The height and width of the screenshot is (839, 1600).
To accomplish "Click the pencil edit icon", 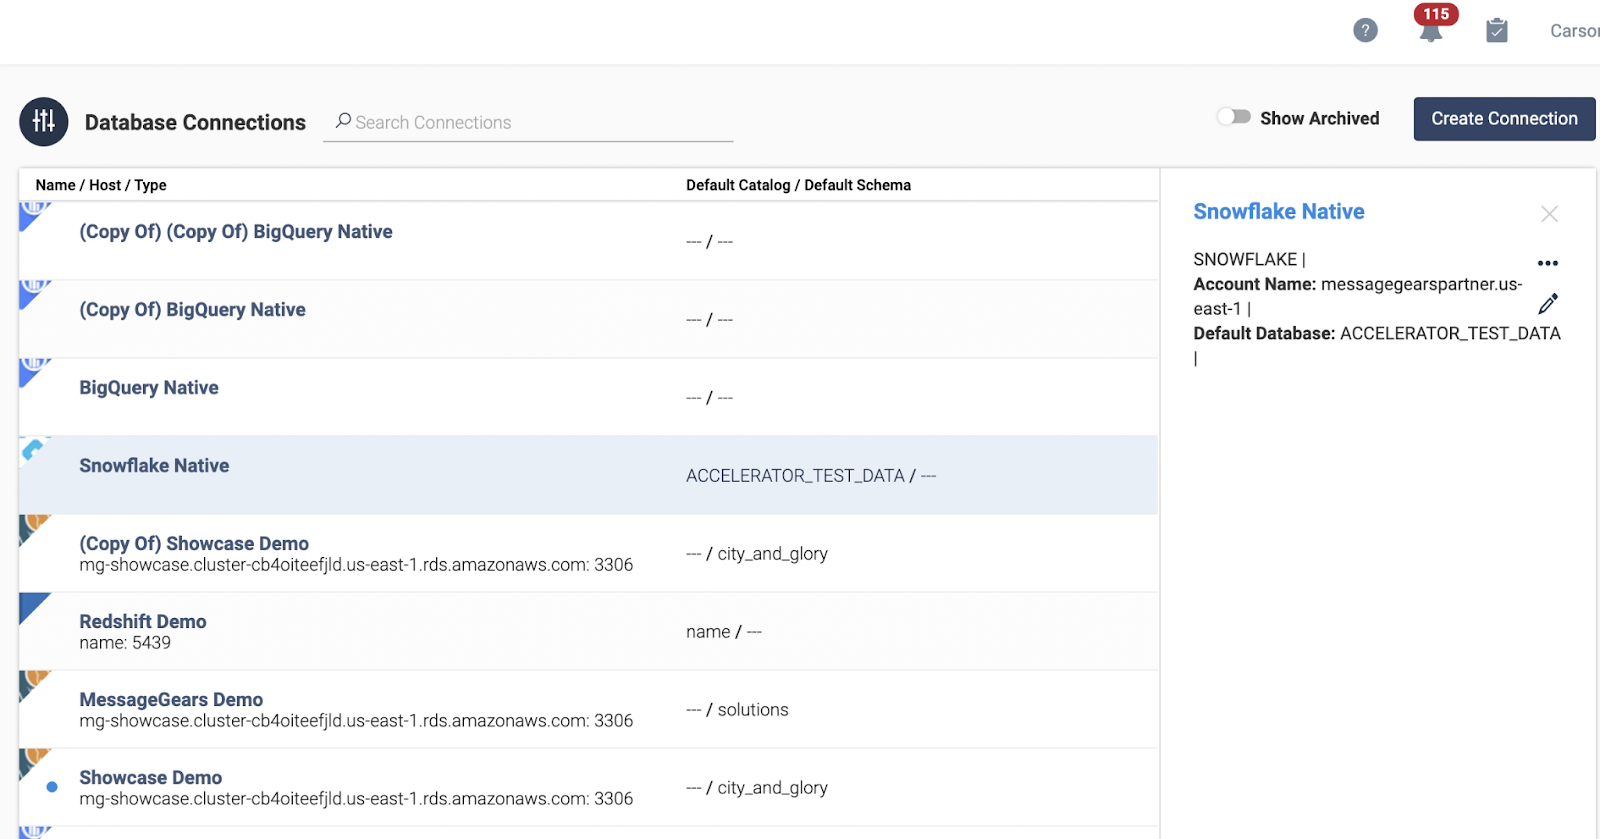I will [x=1548, y=303].
